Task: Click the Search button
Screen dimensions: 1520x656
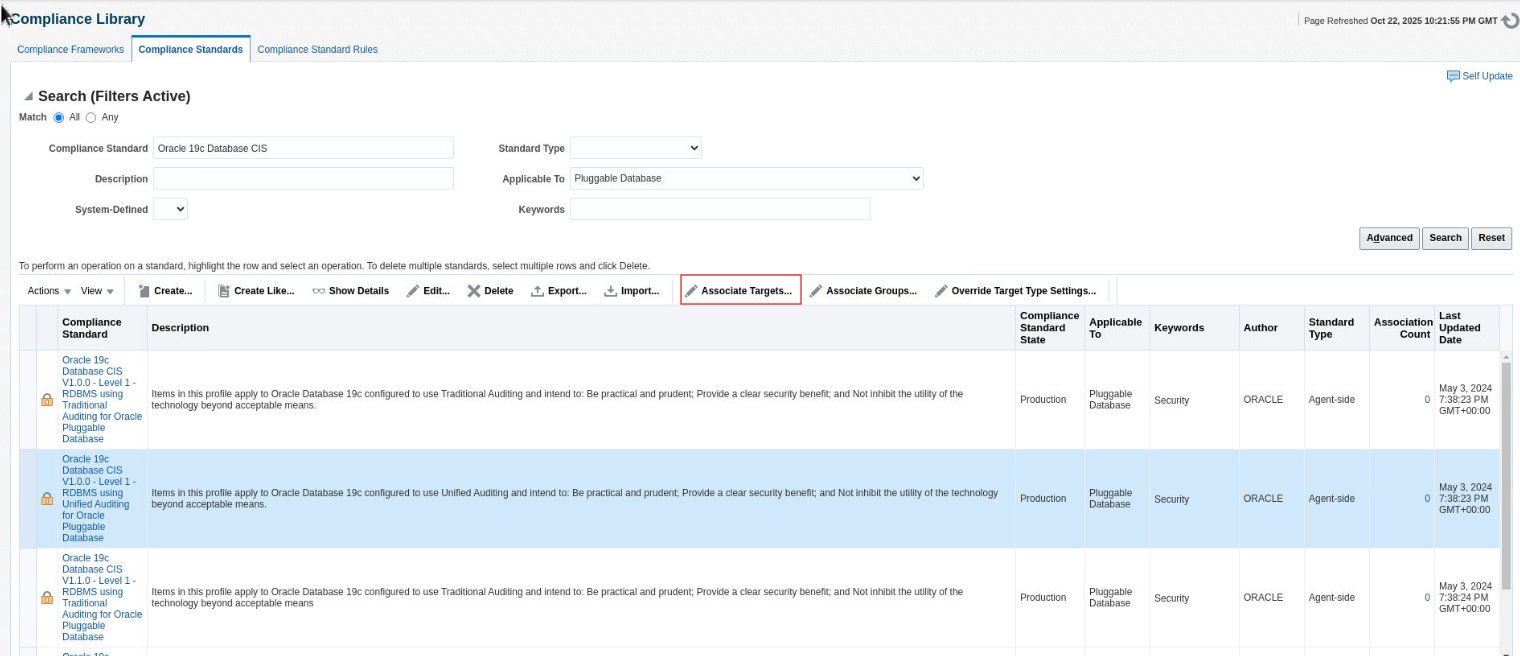Action: tap(1444, 238)
